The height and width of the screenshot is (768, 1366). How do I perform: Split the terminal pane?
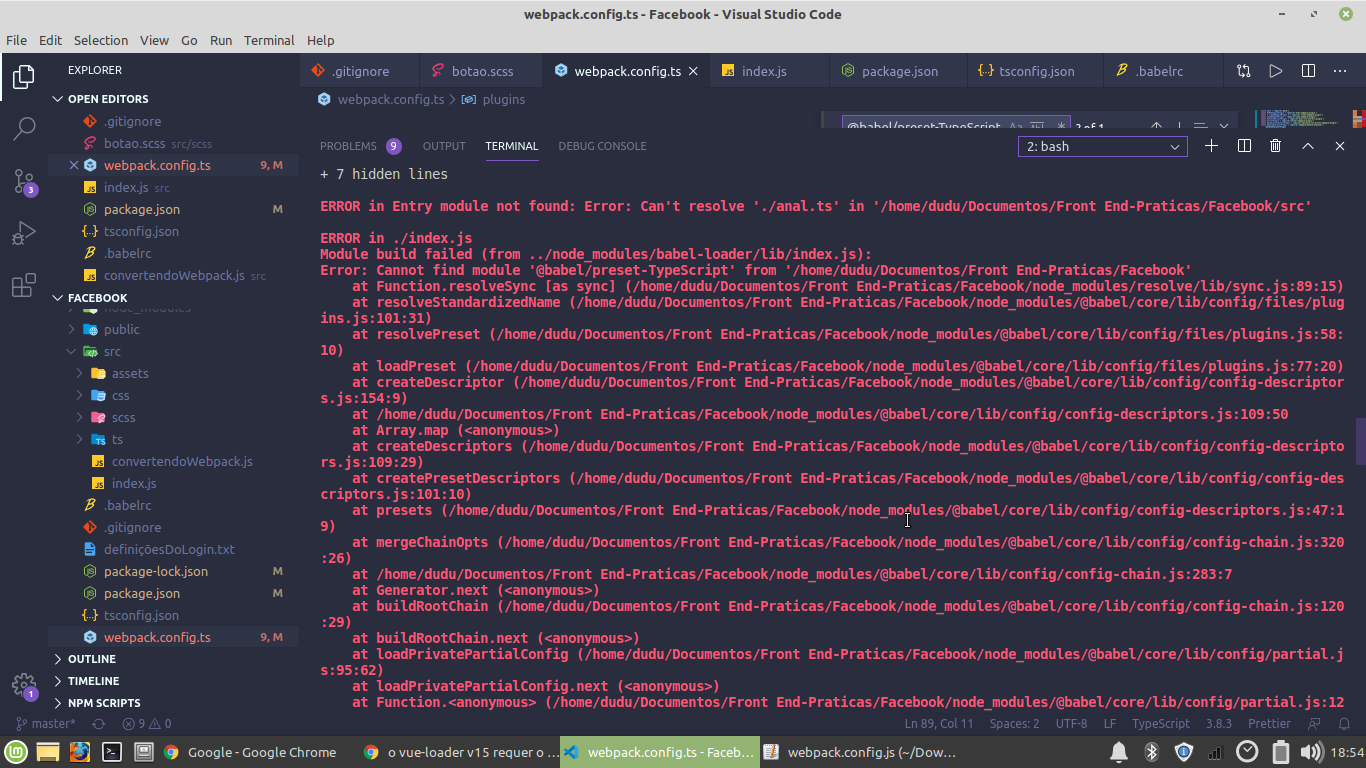click(x=1244, y=146)
